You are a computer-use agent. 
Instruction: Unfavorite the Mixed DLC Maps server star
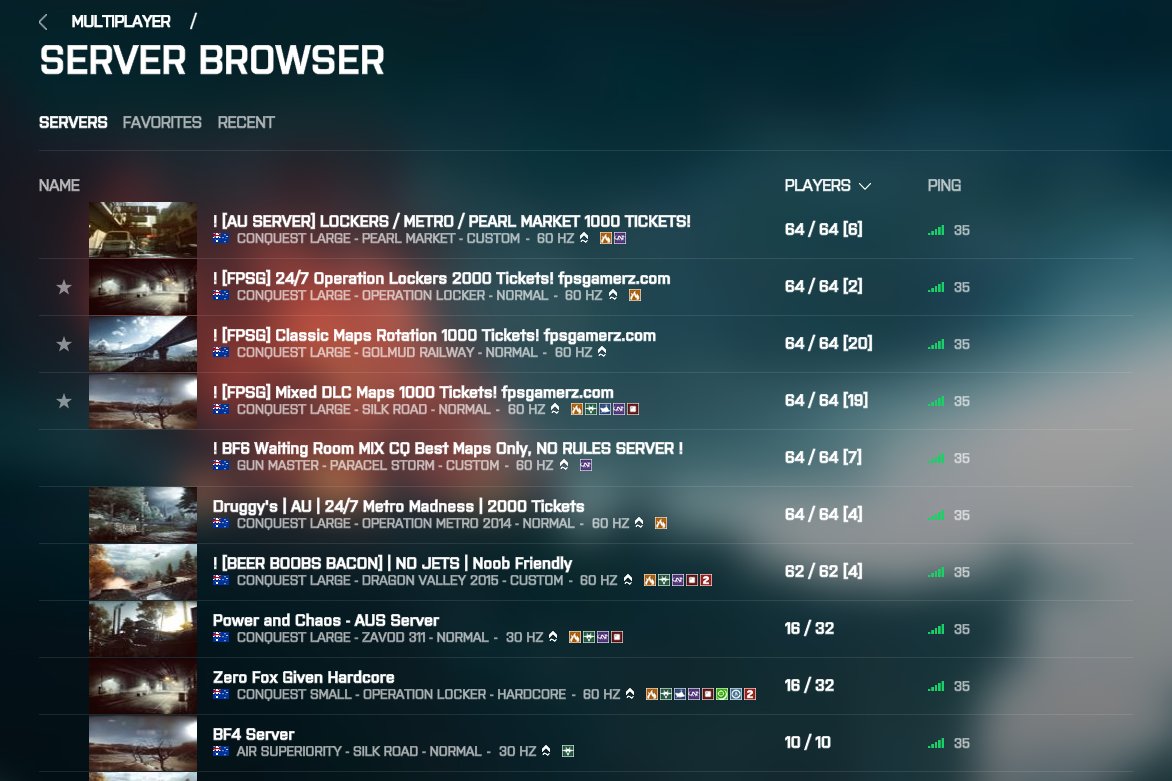tap(64, 401)
